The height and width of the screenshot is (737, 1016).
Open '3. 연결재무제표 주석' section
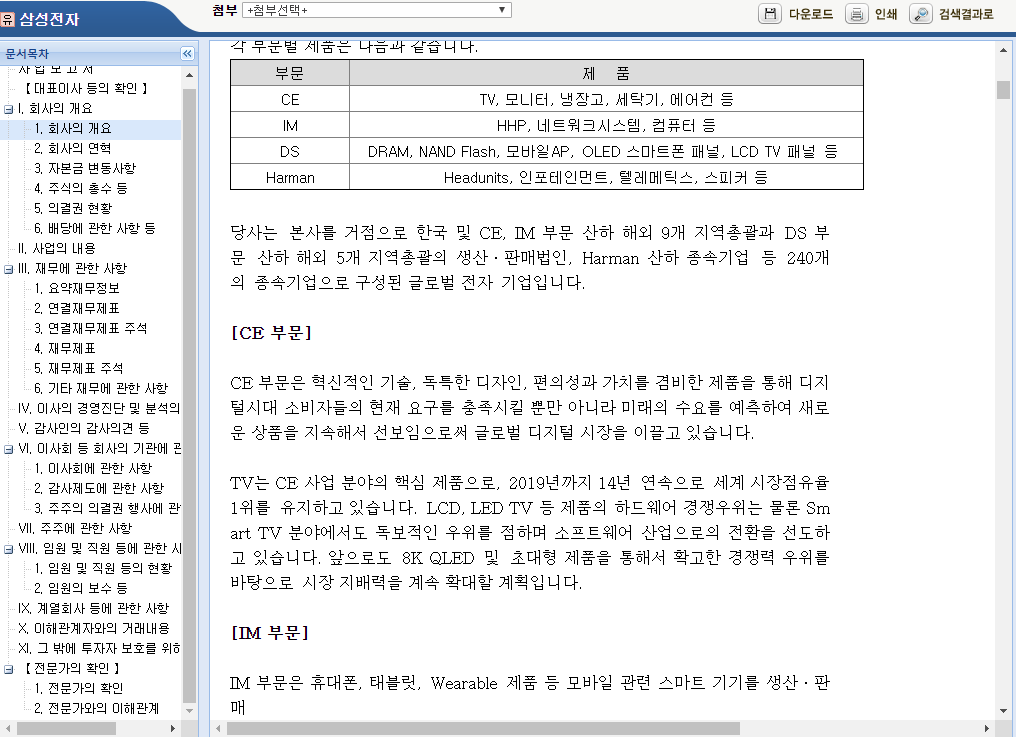91,329
